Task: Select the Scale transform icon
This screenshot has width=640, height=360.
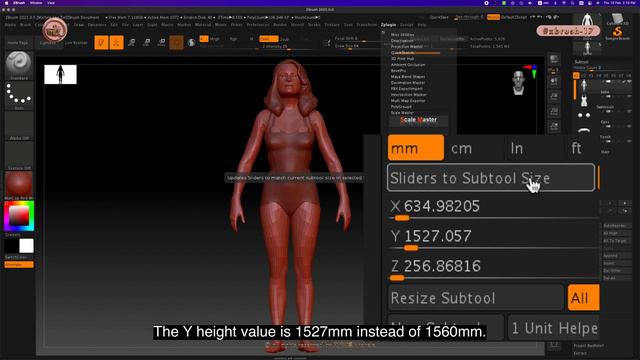Action: [147, 42]
